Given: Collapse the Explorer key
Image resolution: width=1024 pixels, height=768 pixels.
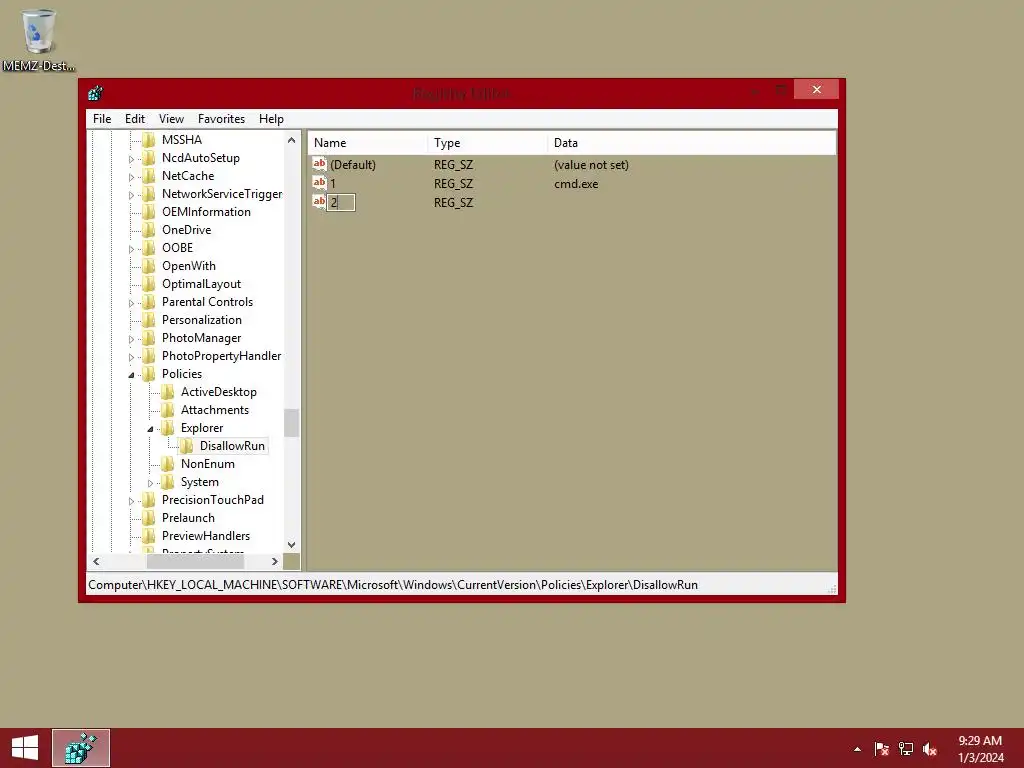Looking at the screenshot, I should [x=150, y=429].
